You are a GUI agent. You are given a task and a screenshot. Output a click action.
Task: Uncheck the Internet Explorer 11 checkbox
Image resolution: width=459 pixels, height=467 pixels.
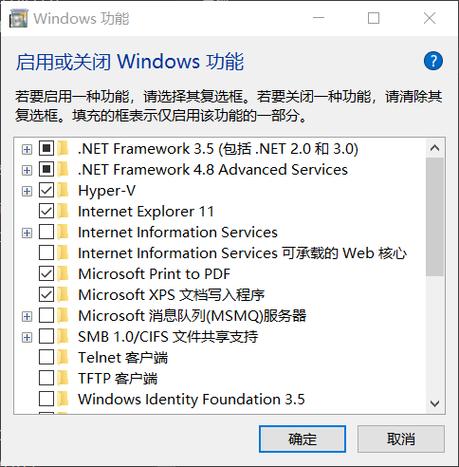(46, 211)
